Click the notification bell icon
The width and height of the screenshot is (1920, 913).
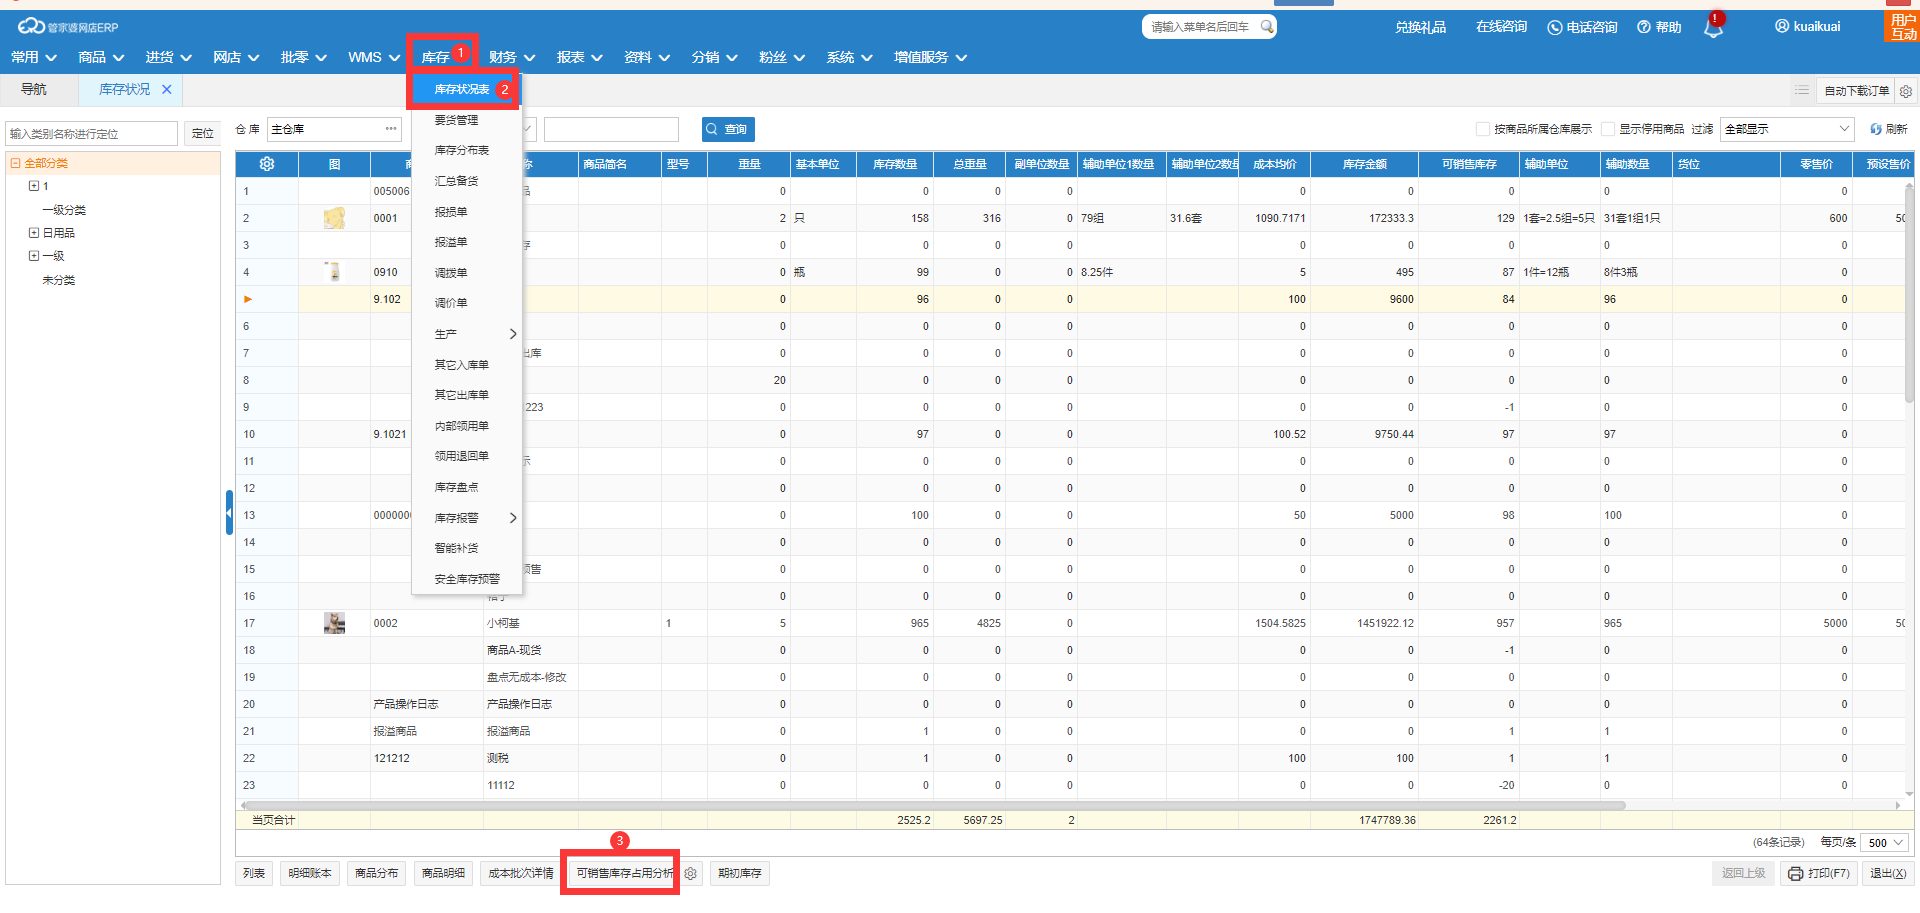[1713, 28]
